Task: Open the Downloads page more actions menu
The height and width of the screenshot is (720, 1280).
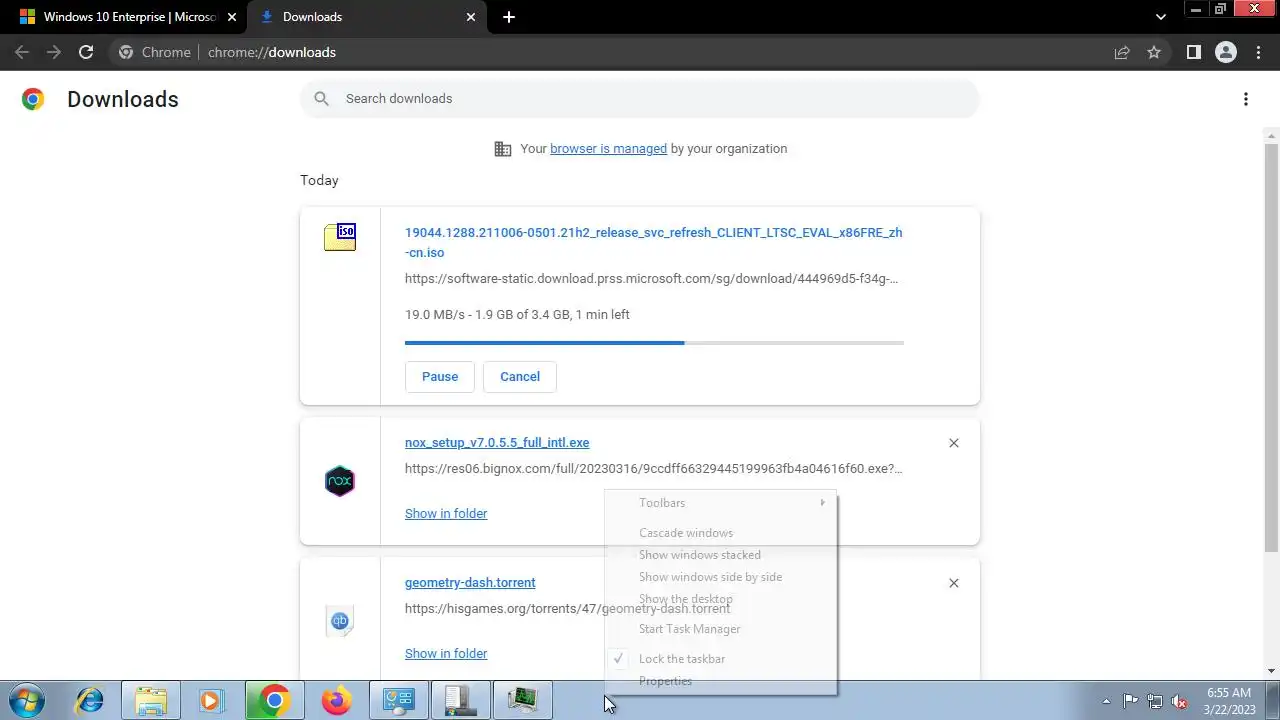Action: (x=1245, y=99)
